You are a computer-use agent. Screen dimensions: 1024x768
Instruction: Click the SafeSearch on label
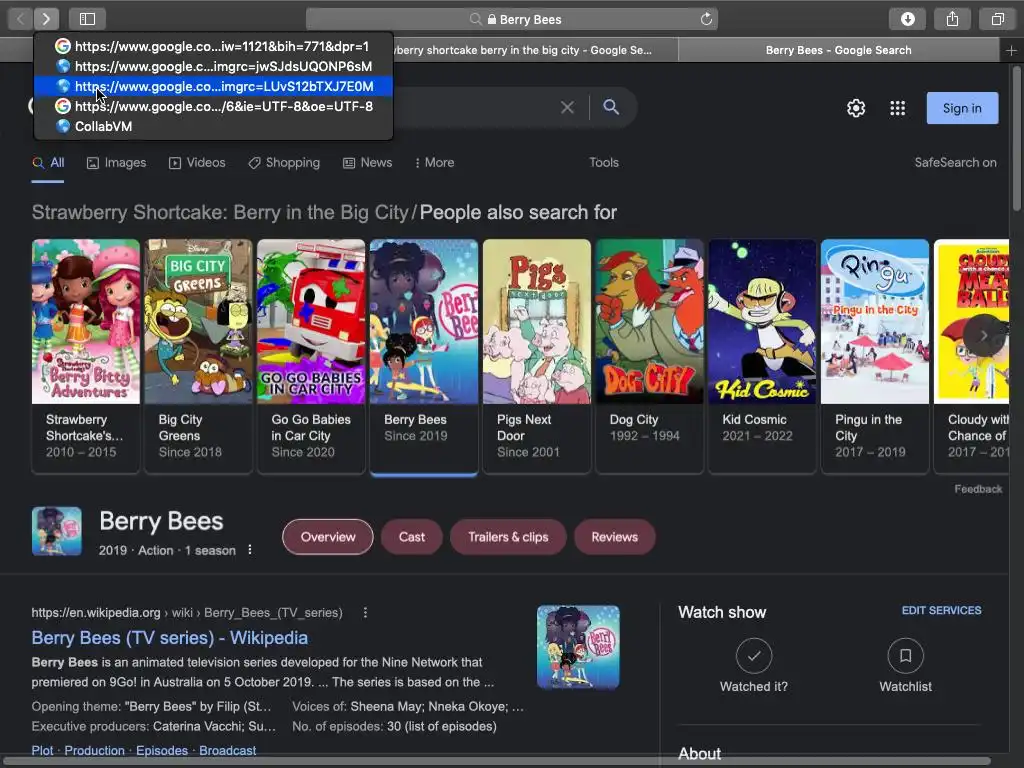pos(955,163)
